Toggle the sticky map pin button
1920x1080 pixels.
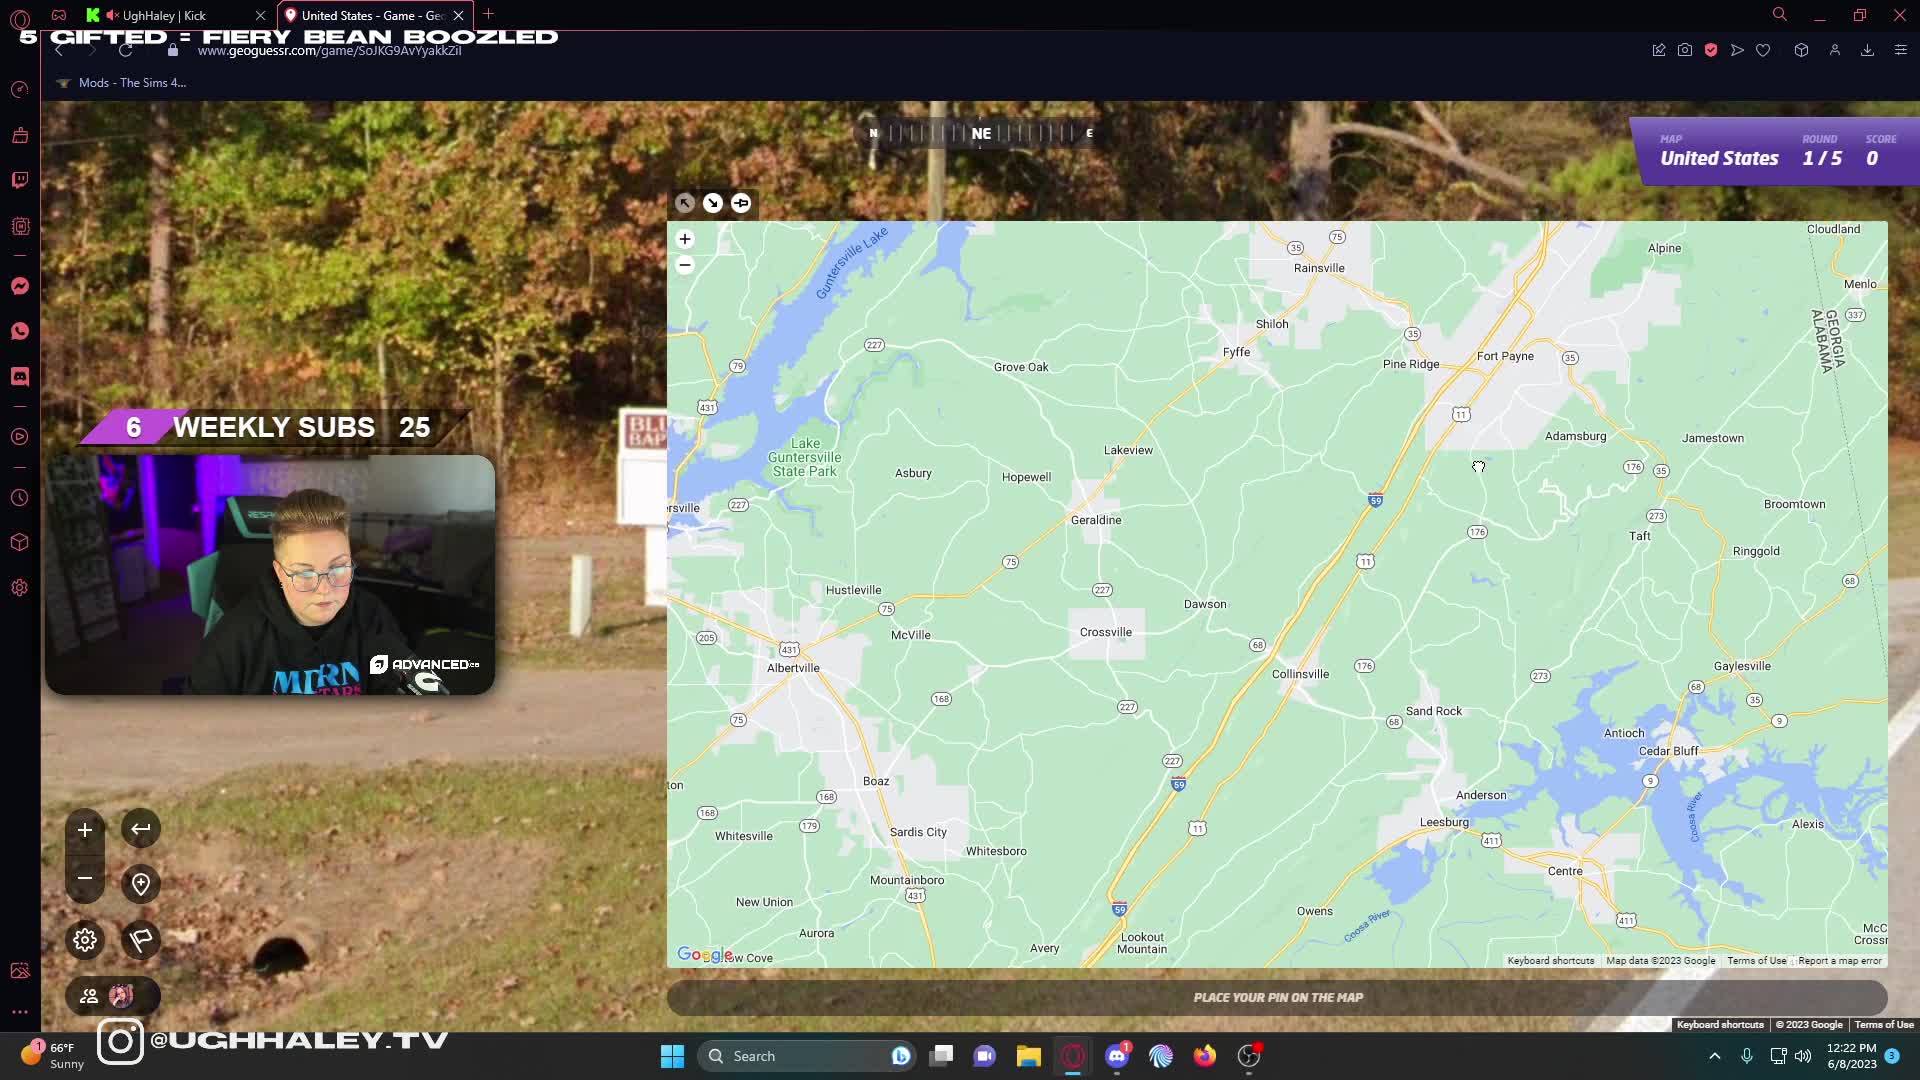point(741,203)
